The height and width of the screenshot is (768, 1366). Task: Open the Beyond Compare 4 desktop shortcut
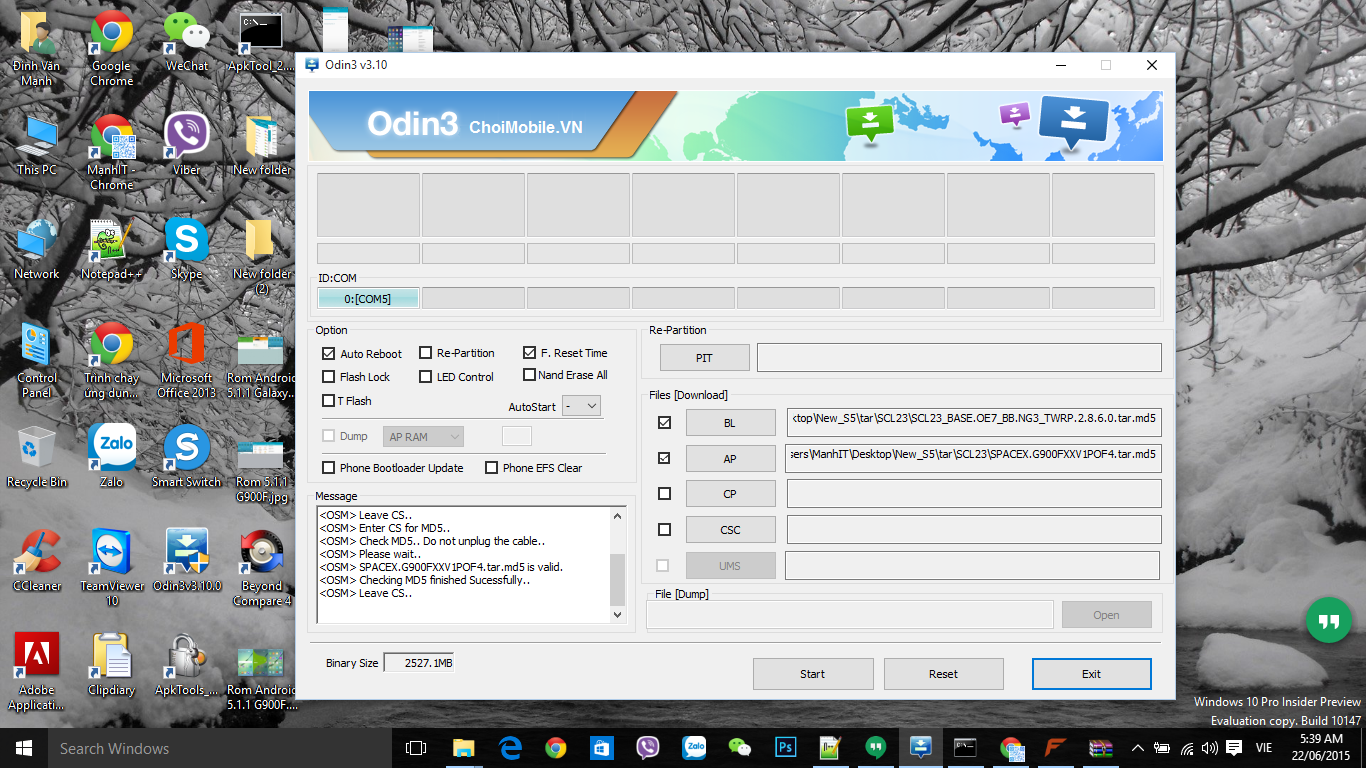coord(261,568)
